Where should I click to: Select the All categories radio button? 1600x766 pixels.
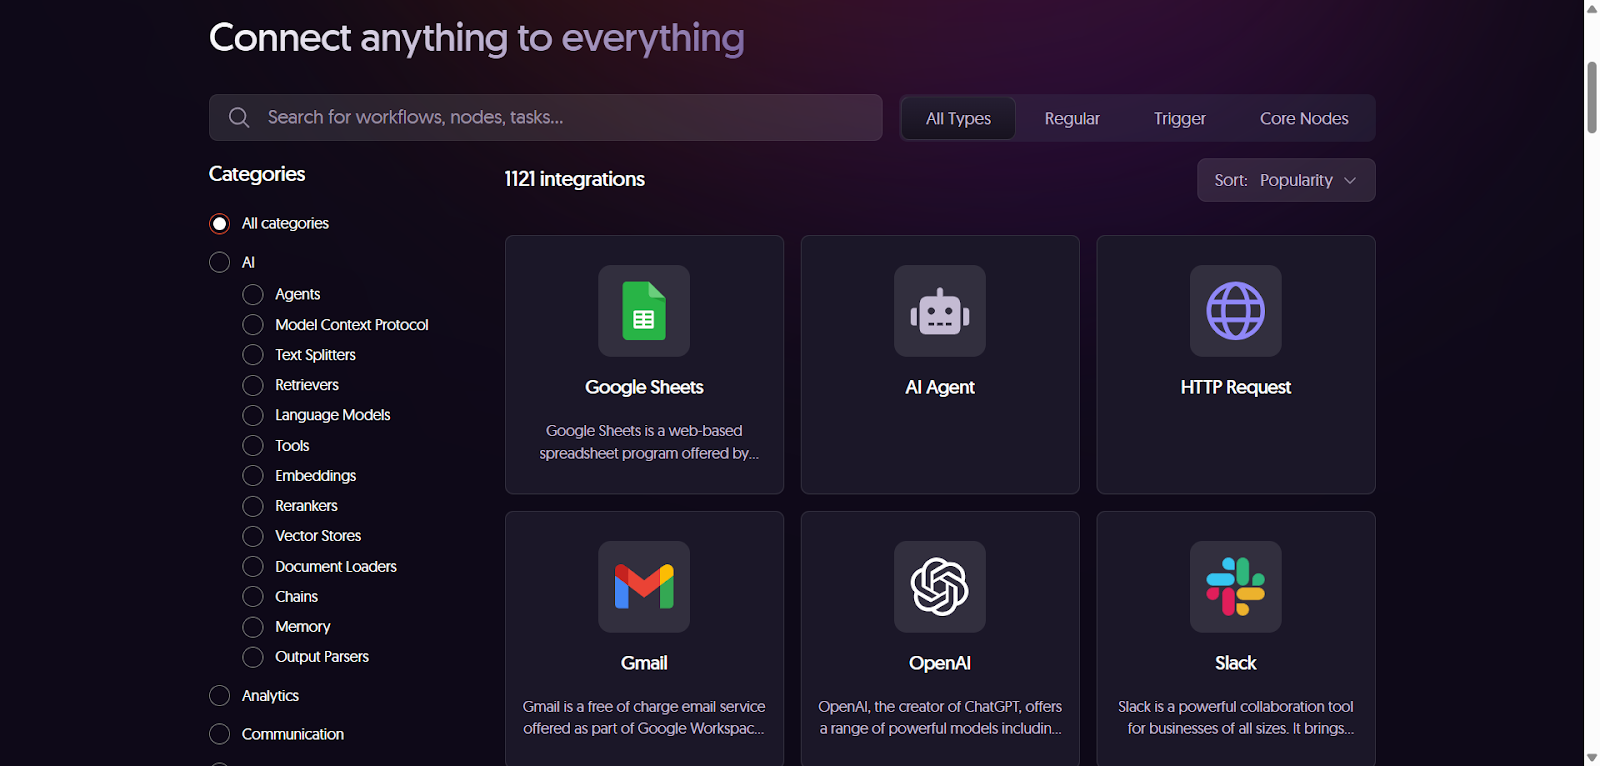220,224
